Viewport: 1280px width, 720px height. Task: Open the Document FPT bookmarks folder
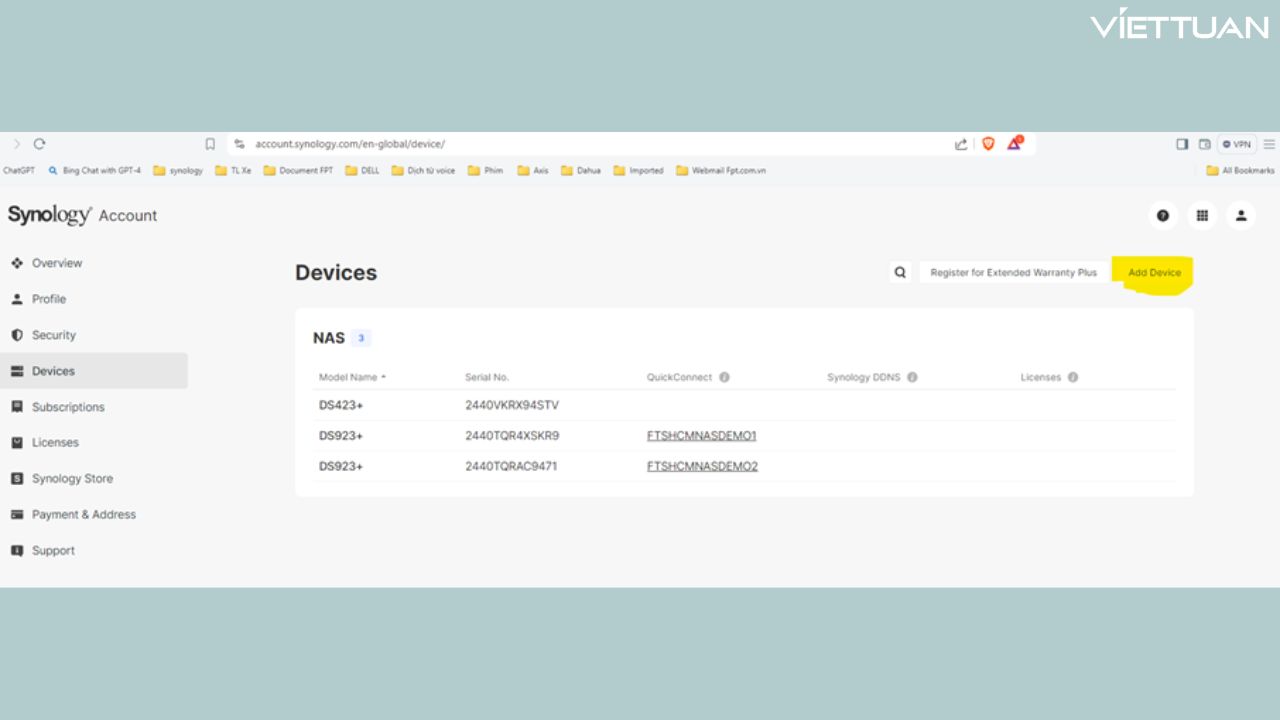click(x=298, y=171)
